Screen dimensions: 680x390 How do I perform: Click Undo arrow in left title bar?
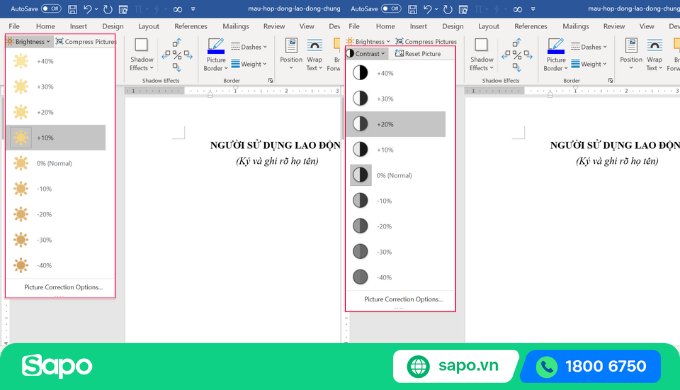click(88, 9)
